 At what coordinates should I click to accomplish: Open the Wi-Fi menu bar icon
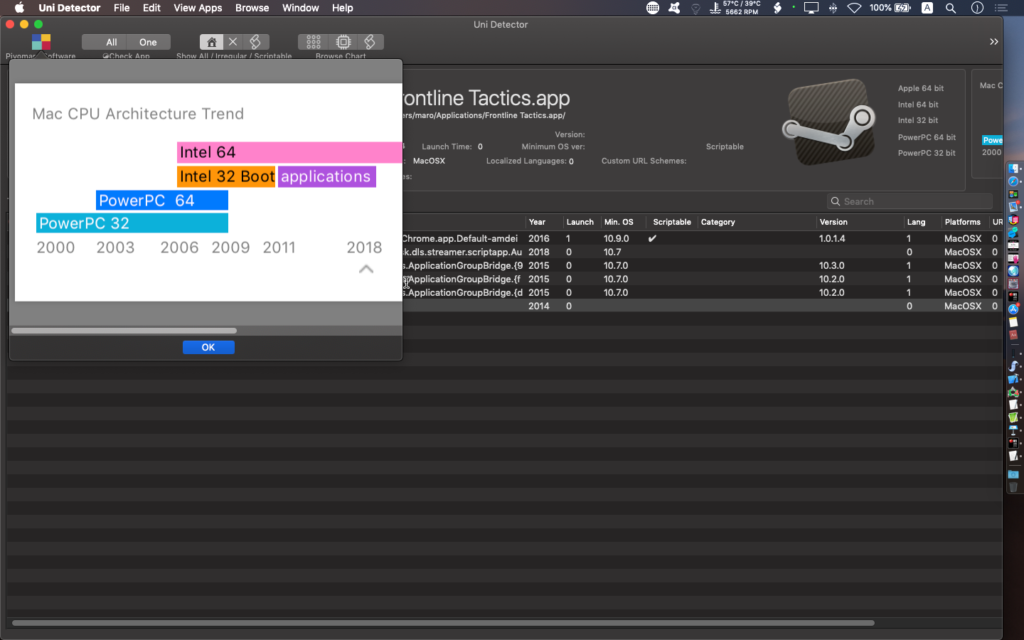854,8
